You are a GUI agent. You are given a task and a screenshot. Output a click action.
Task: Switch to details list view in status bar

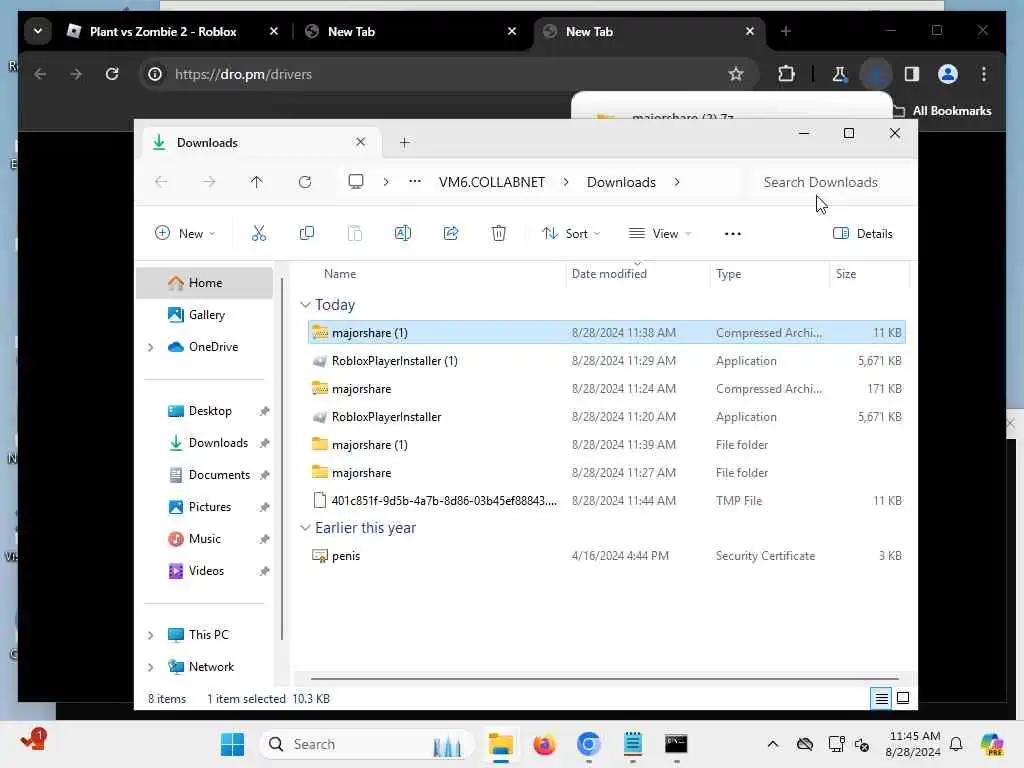click(882, 699)
